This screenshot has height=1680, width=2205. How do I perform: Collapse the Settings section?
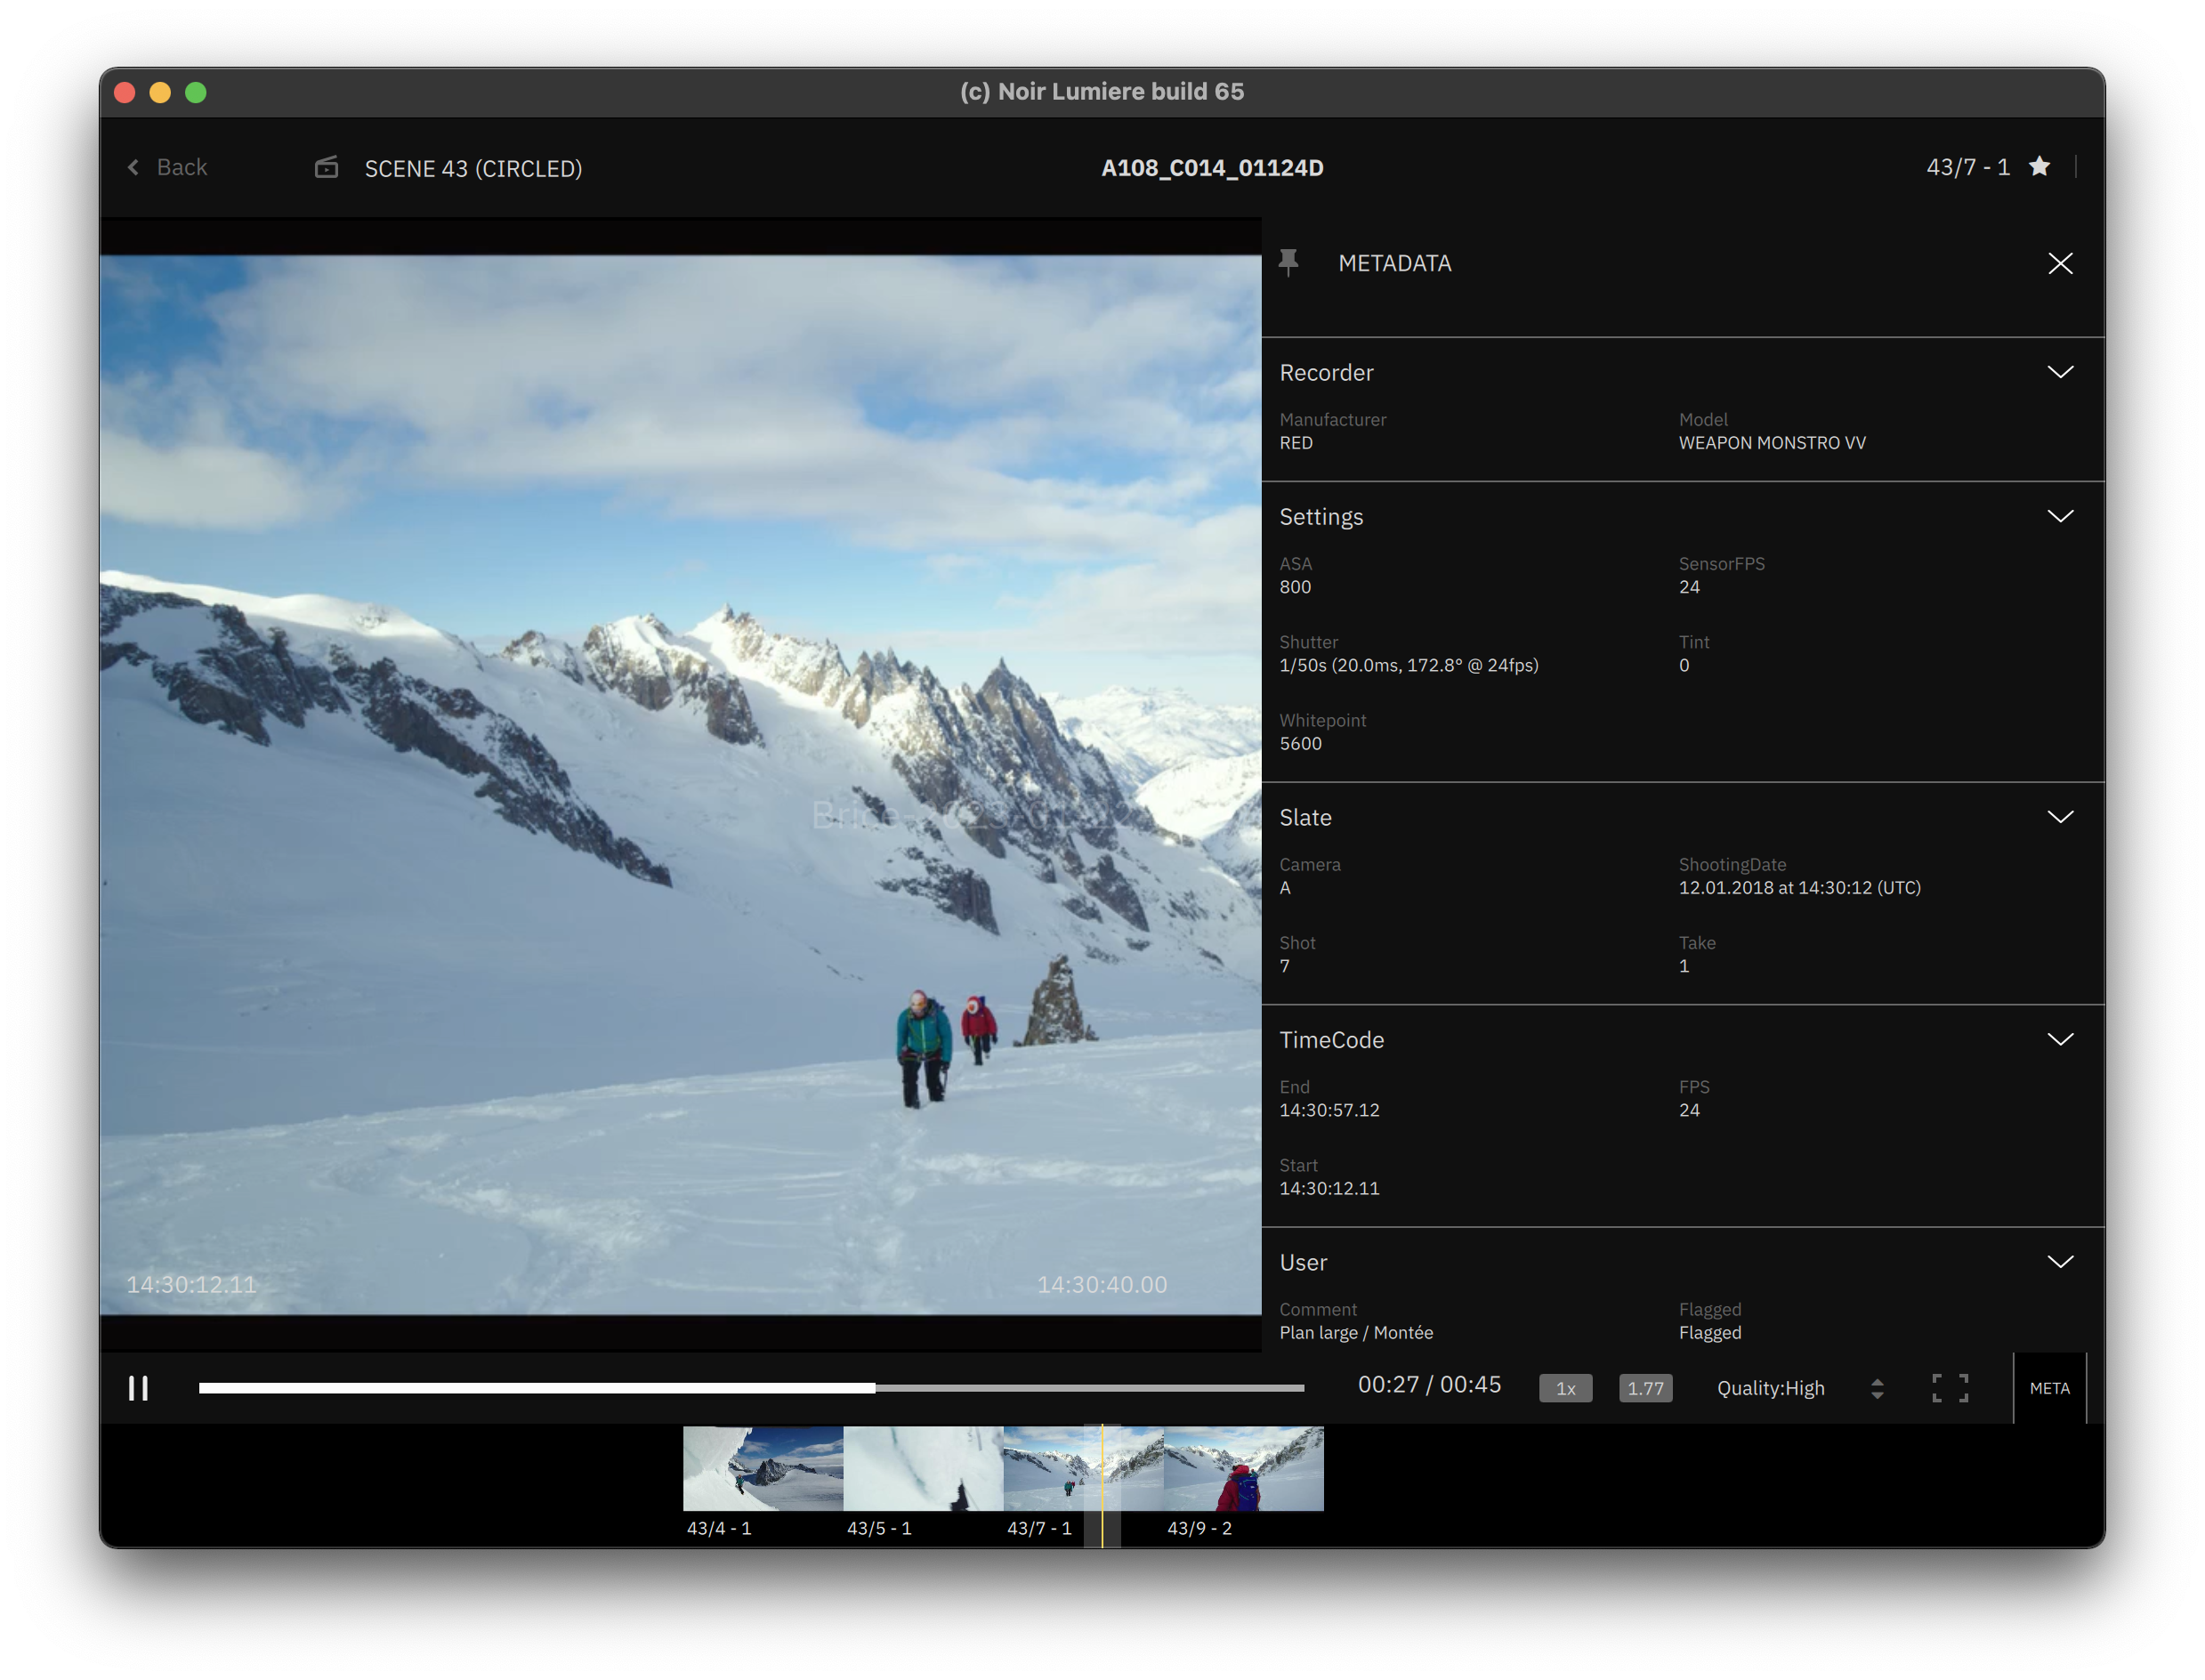click(x=2060, y=516)
